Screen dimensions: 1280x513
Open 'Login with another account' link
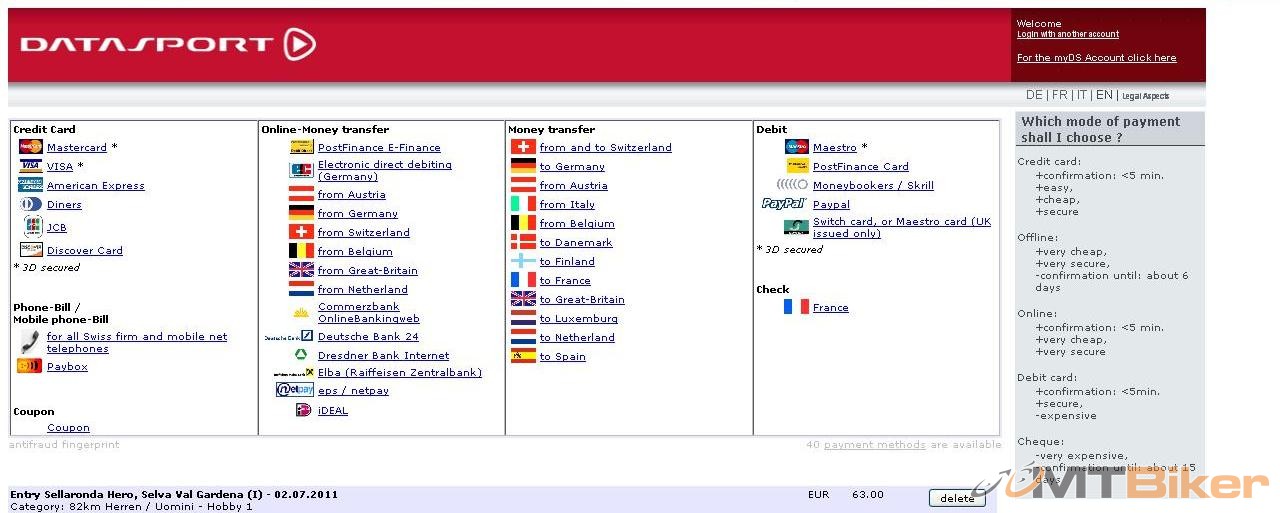pos(1067,34)
